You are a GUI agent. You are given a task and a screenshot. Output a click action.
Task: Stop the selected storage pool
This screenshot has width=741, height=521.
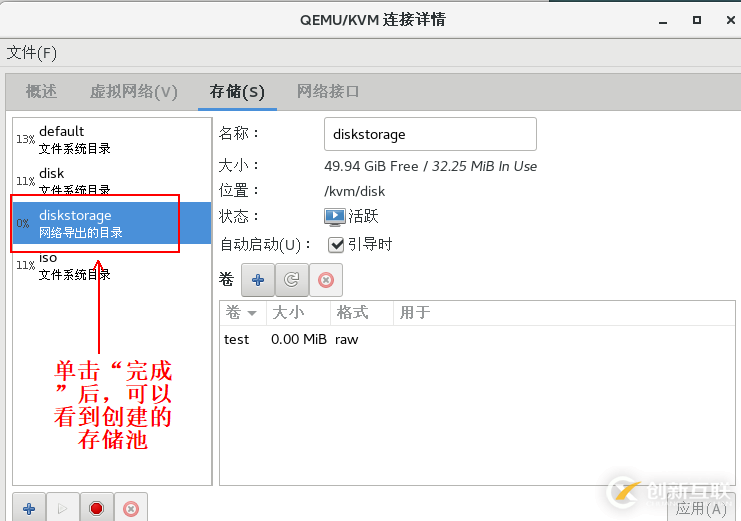[x=96, y=508]
